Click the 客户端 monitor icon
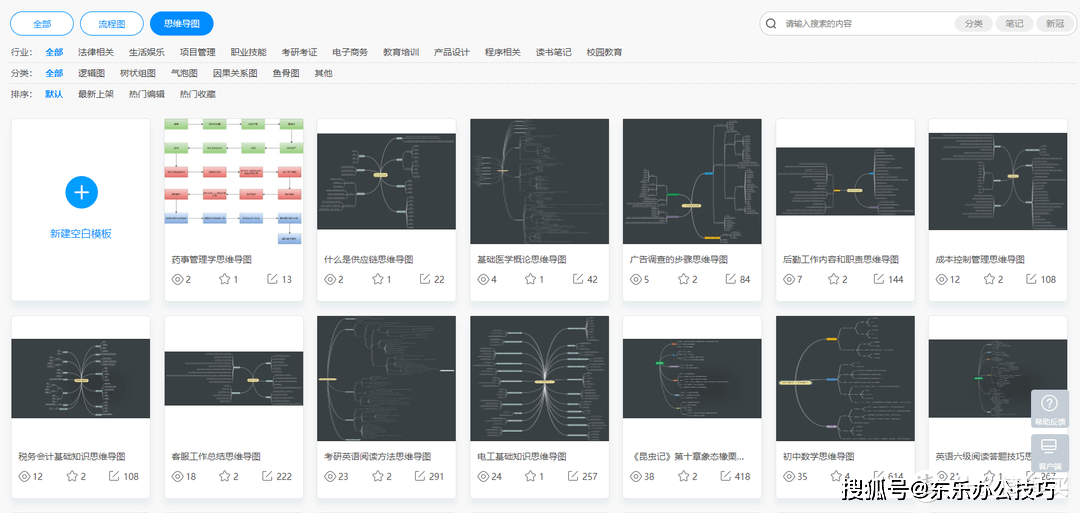The height and width of the screenshot is (513, 1080). point(1049,447)
